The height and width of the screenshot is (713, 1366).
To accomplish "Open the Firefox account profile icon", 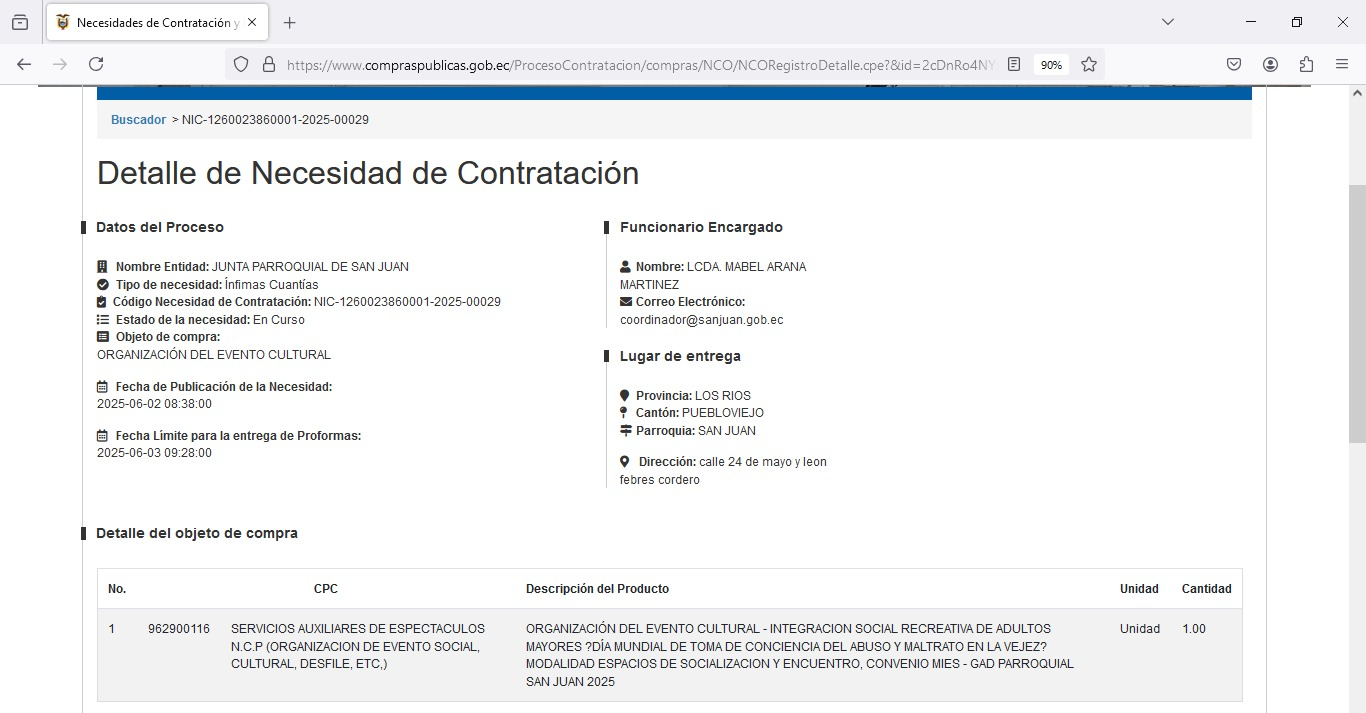I will 1270,64.
